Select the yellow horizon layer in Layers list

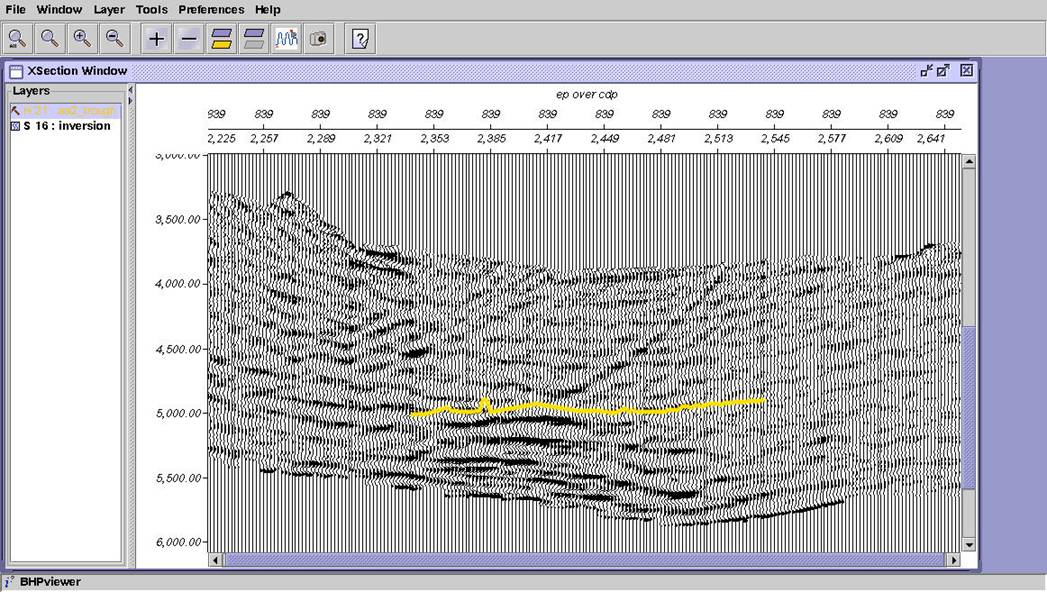coord(65,111)
